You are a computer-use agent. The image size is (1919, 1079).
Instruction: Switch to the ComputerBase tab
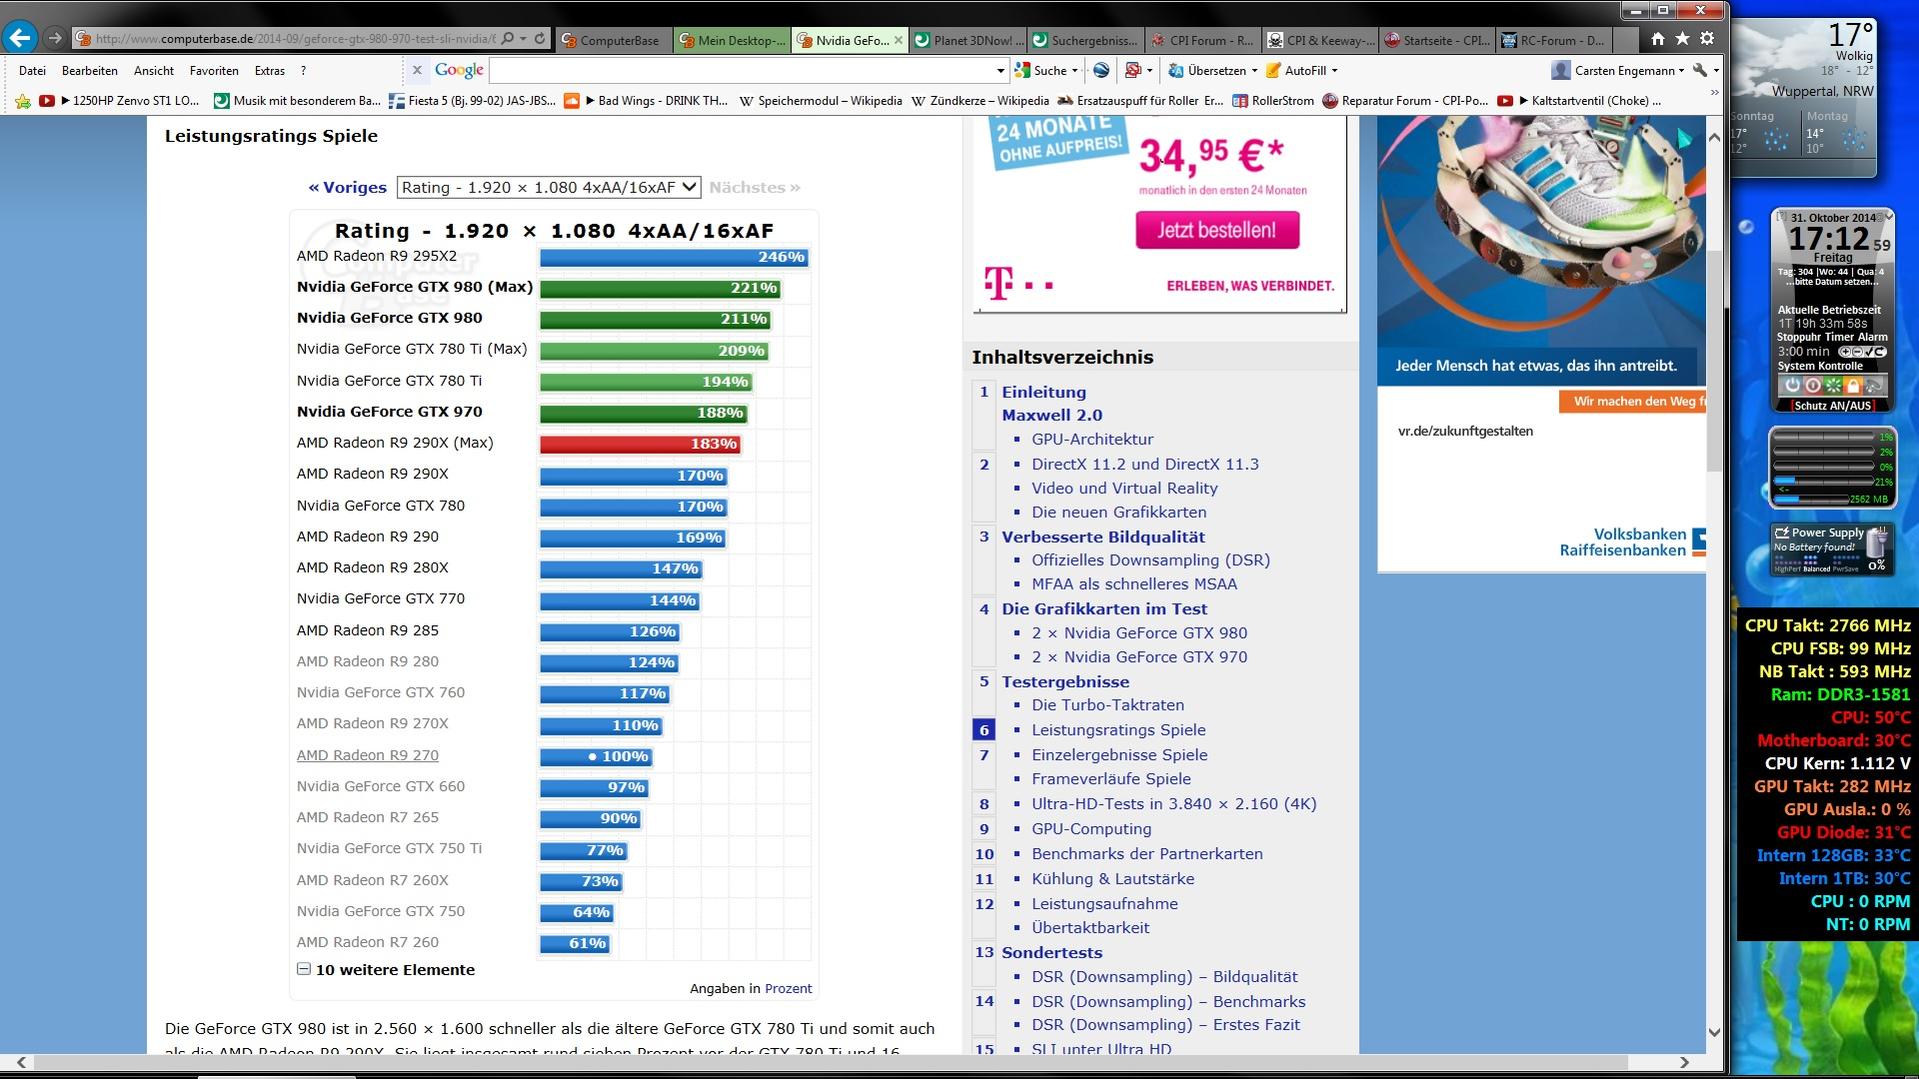point(613,41)
